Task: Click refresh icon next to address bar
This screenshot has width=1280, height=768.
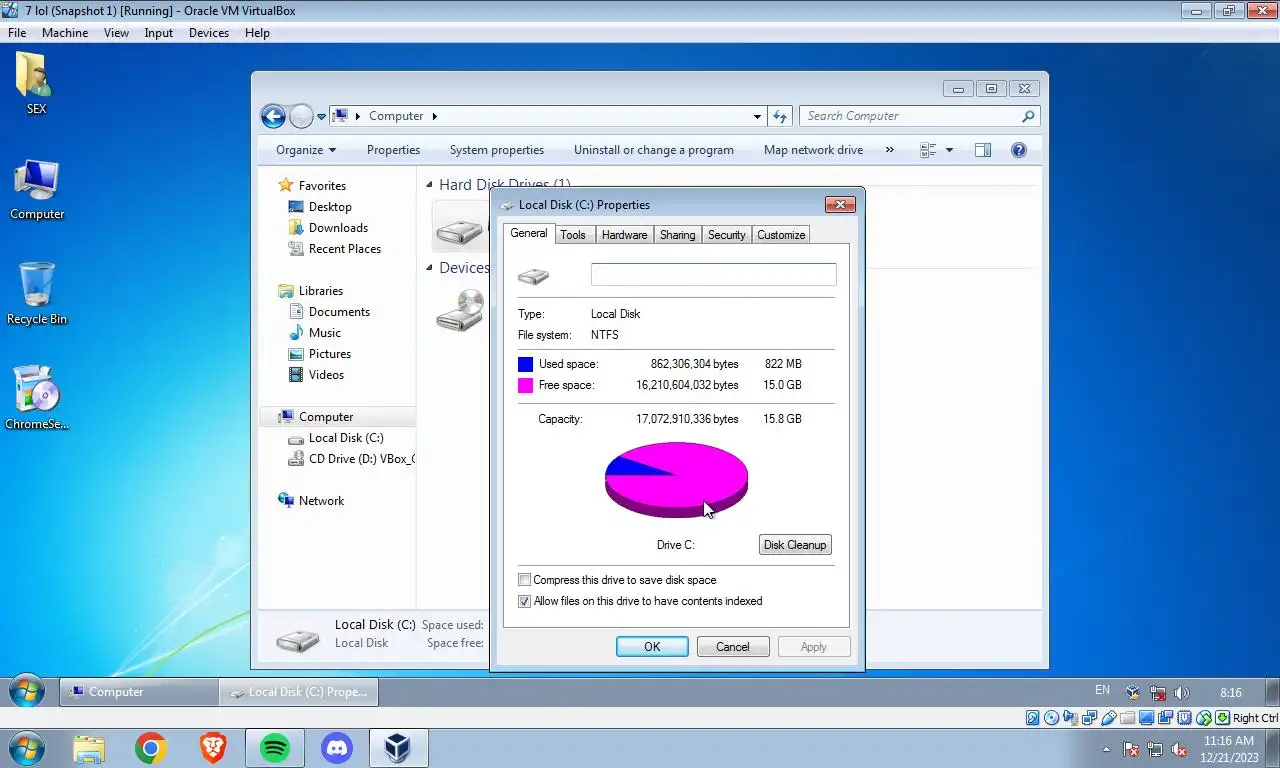Action: pos(781,116)
